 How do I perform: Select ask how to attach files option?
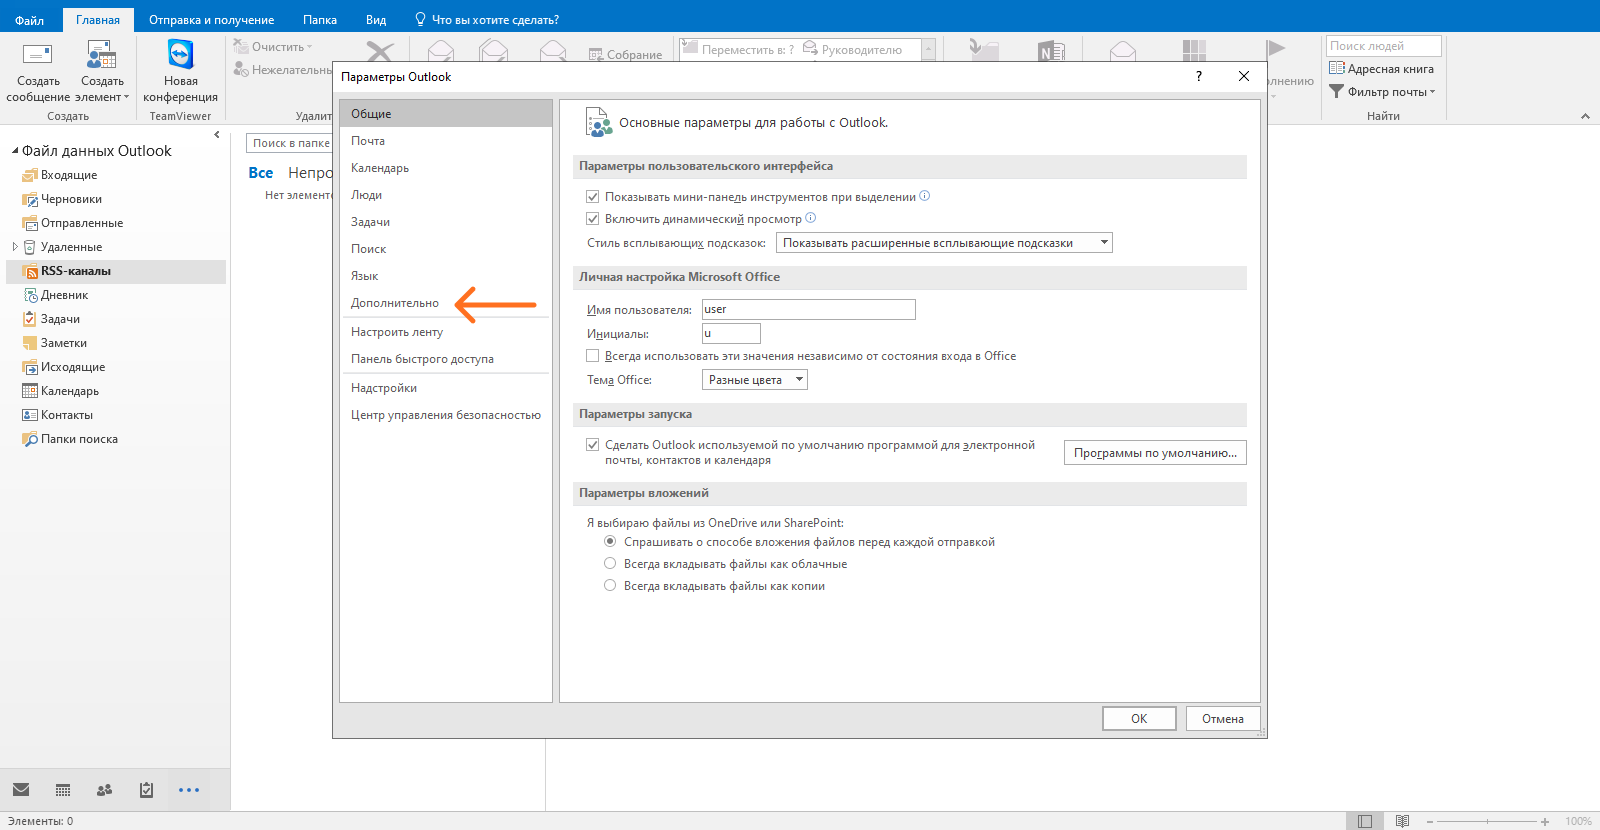pos(610,541)
